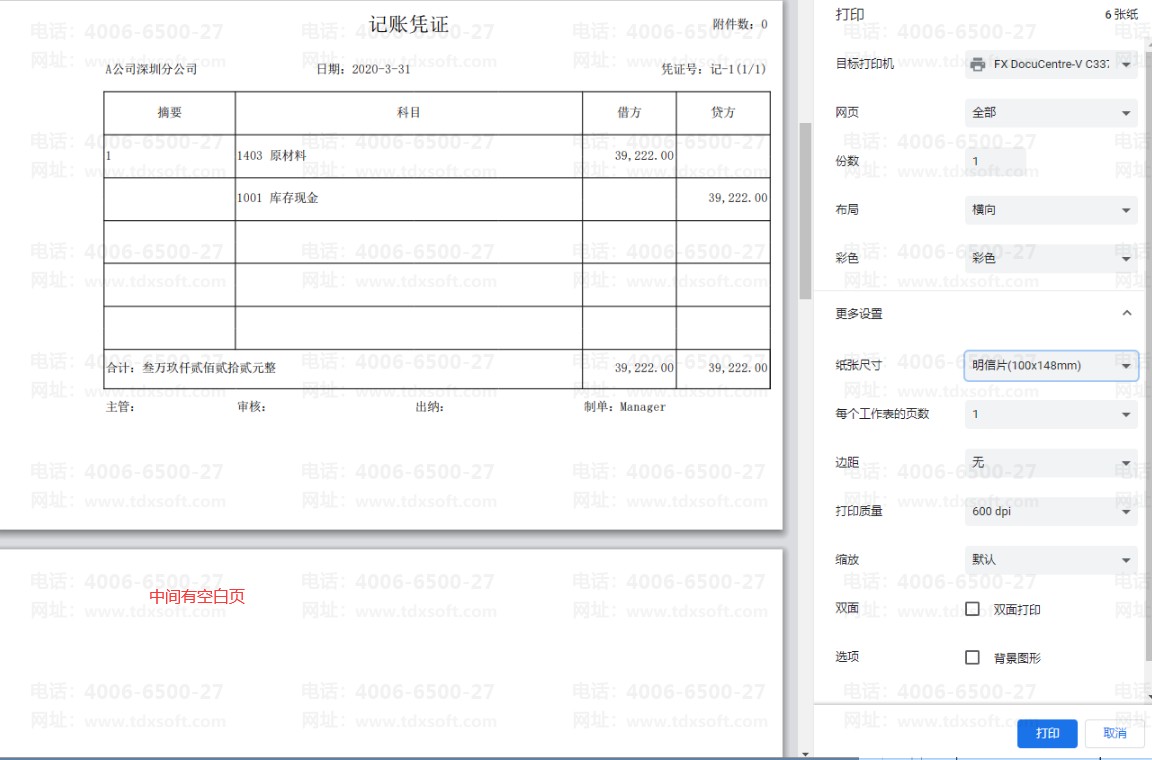Open the 打印质量 dropdown showing 600 dpi
The height and width of the screenshot is (760, 1152).
pos(1050,511)
